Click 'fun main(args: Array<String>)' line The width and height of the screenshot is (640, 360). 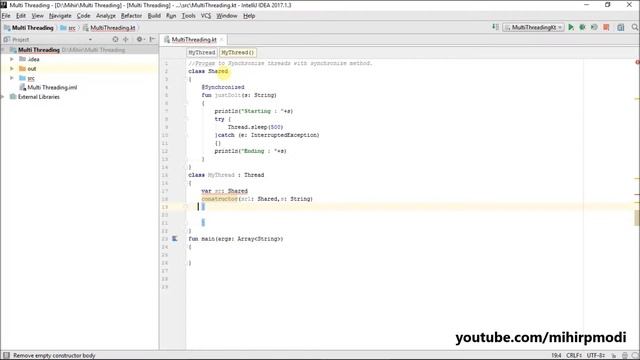tap(236, 239)
